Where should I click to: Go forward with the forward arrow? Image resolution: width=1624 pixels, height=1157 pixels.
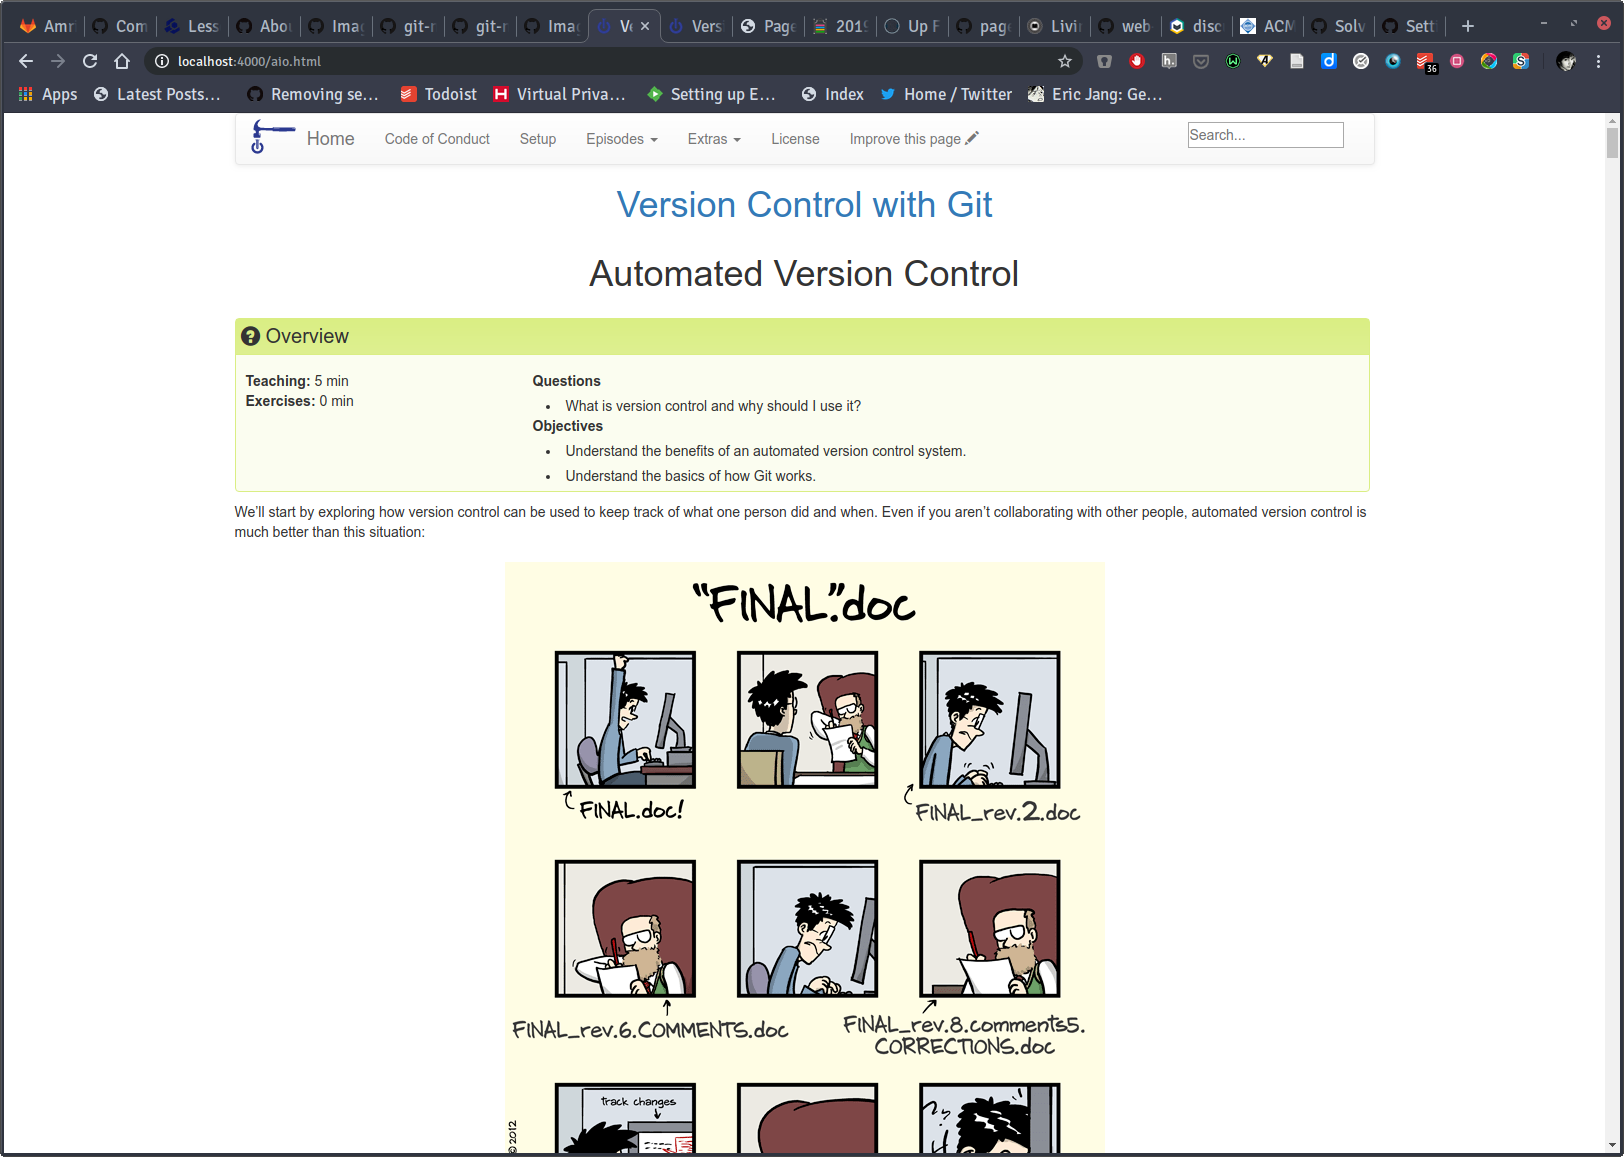click(x=58, y=61)
